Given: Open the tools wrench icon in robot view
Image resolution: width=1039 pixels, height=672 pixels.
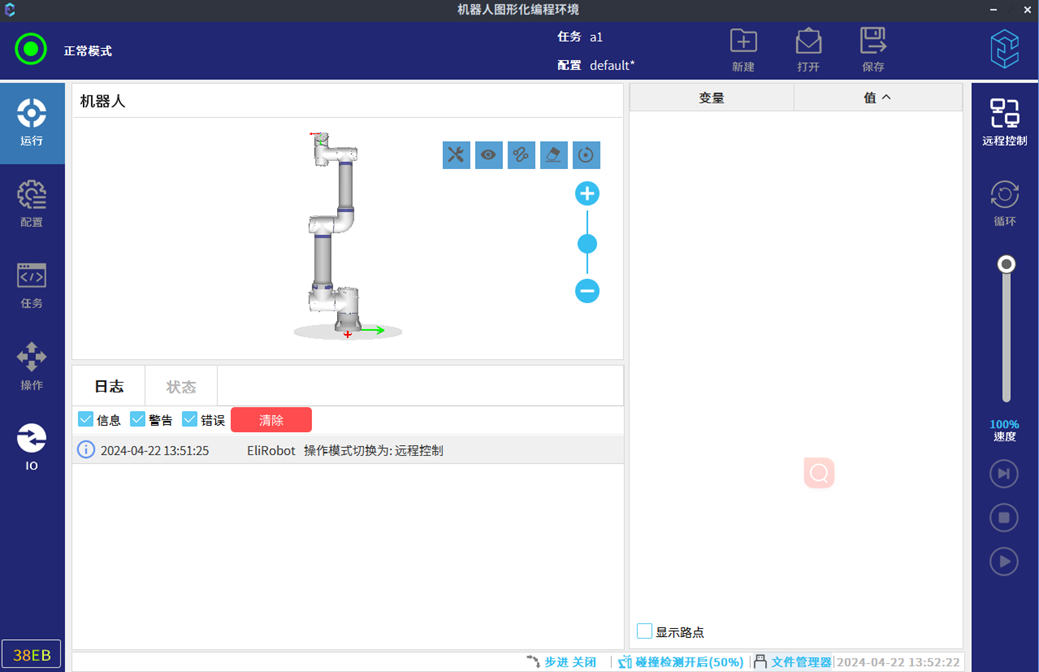Looking at the screenshot, I should pos(456,155).
